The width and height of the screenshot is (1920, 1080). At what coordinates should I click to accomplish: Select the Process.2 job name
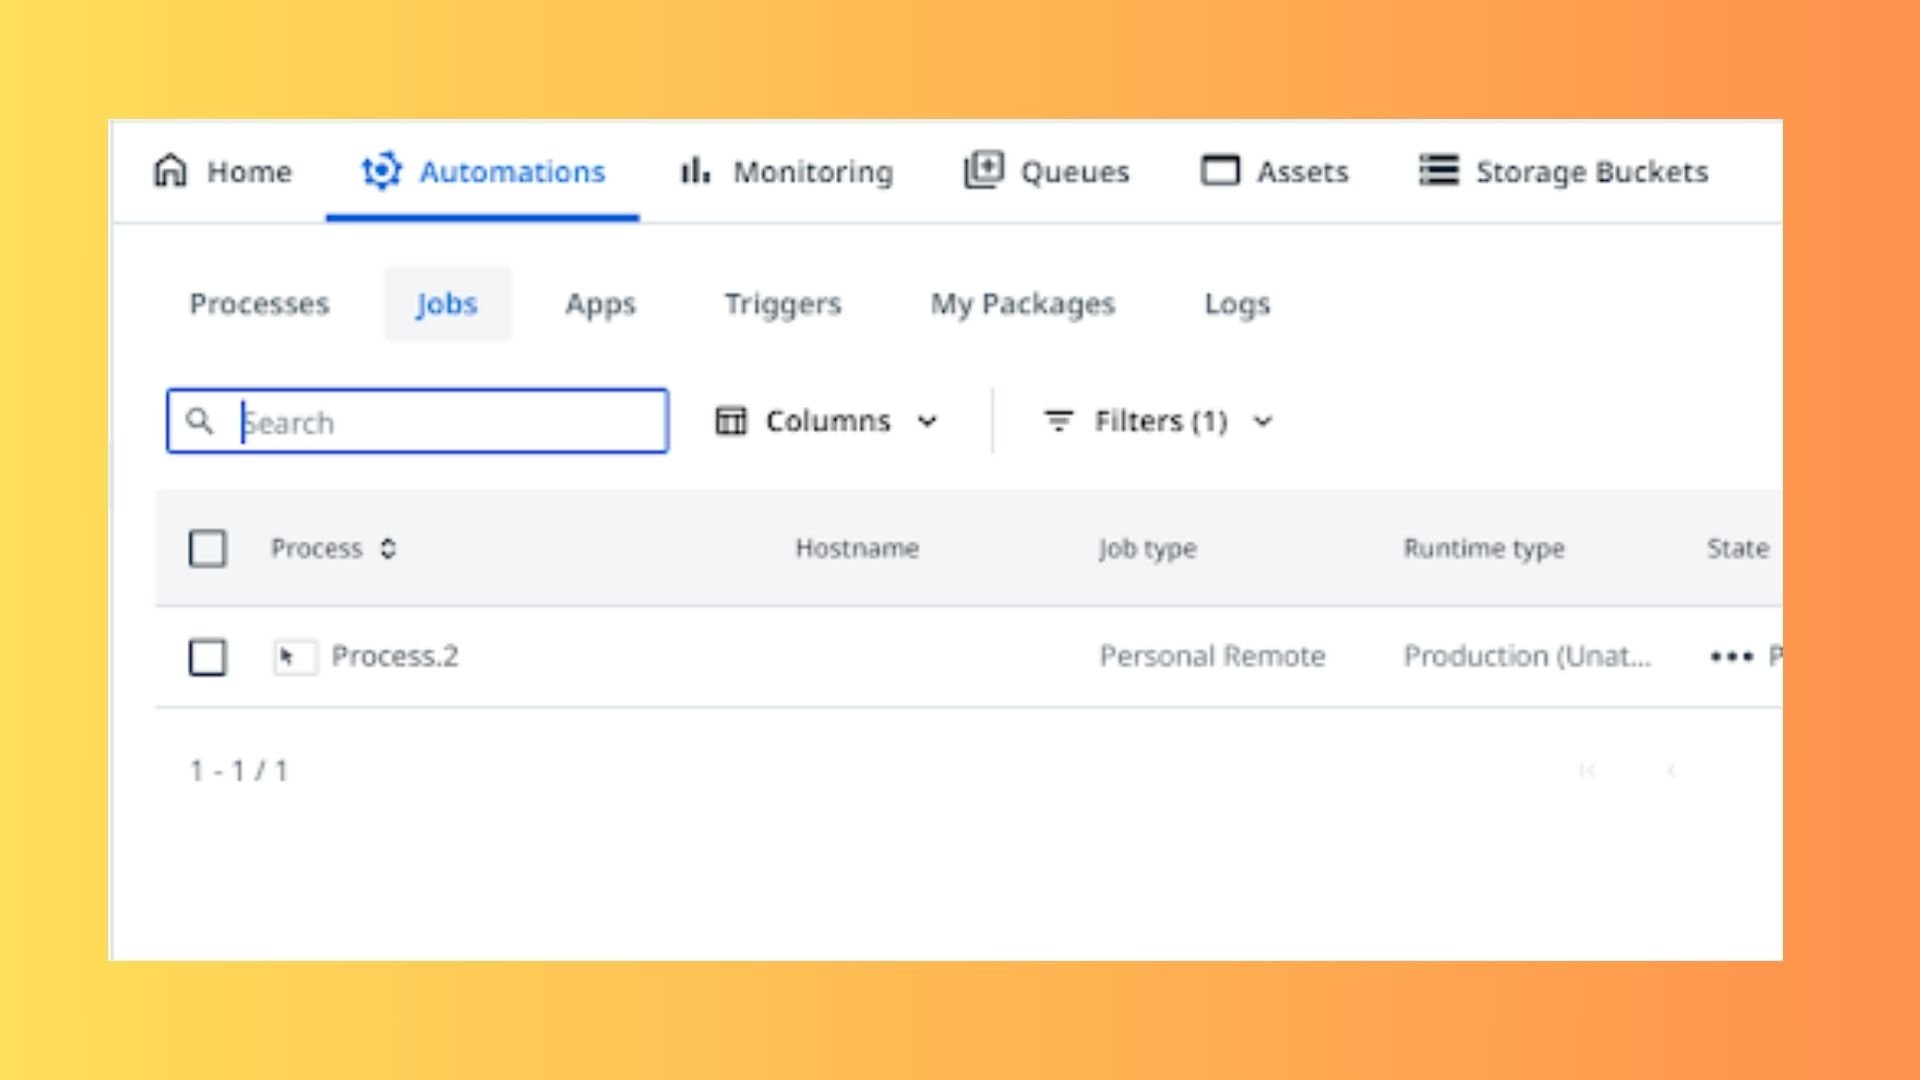point(395,656)
